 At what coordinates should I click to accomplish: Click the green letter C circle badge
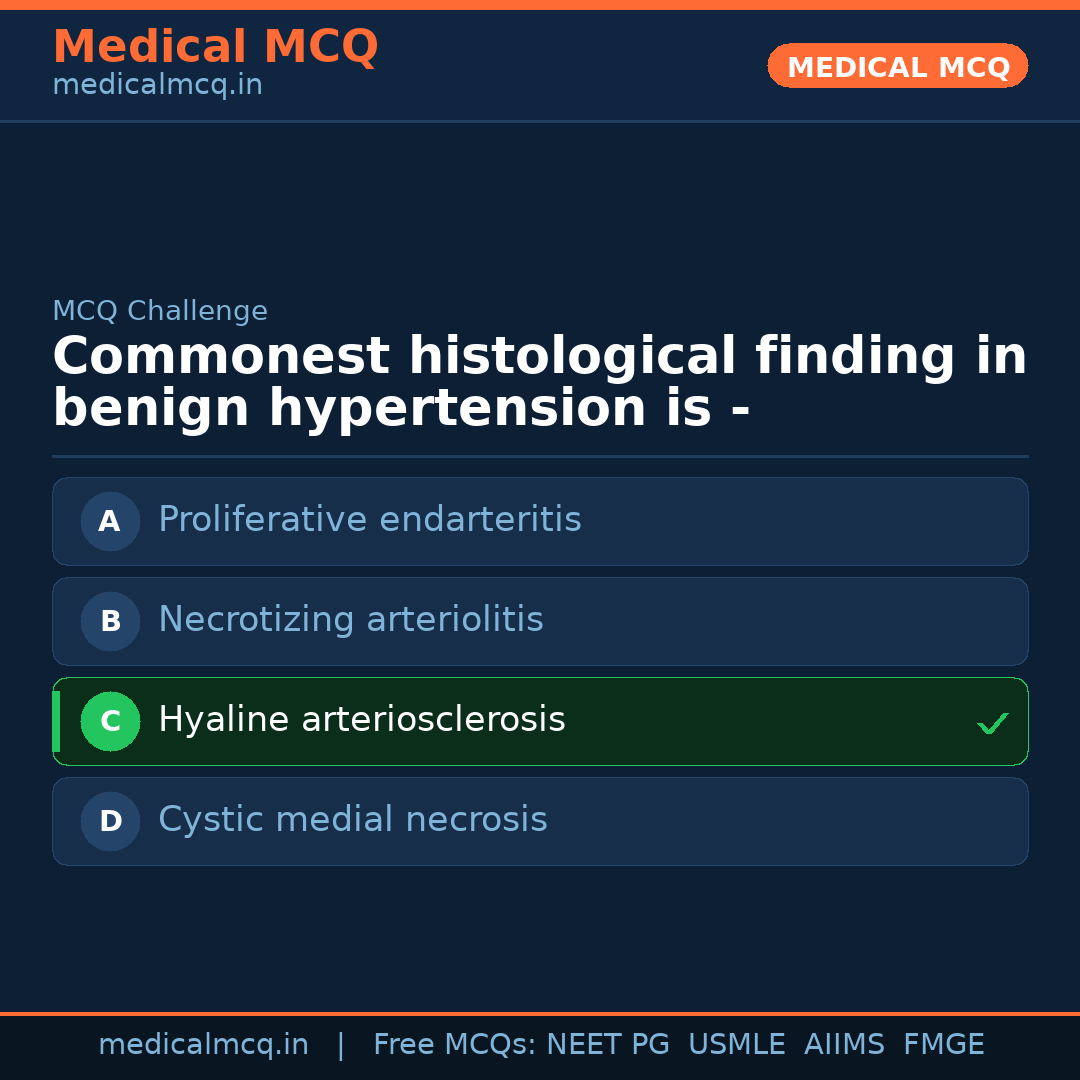pyautogui.click(x=110, y=721)
